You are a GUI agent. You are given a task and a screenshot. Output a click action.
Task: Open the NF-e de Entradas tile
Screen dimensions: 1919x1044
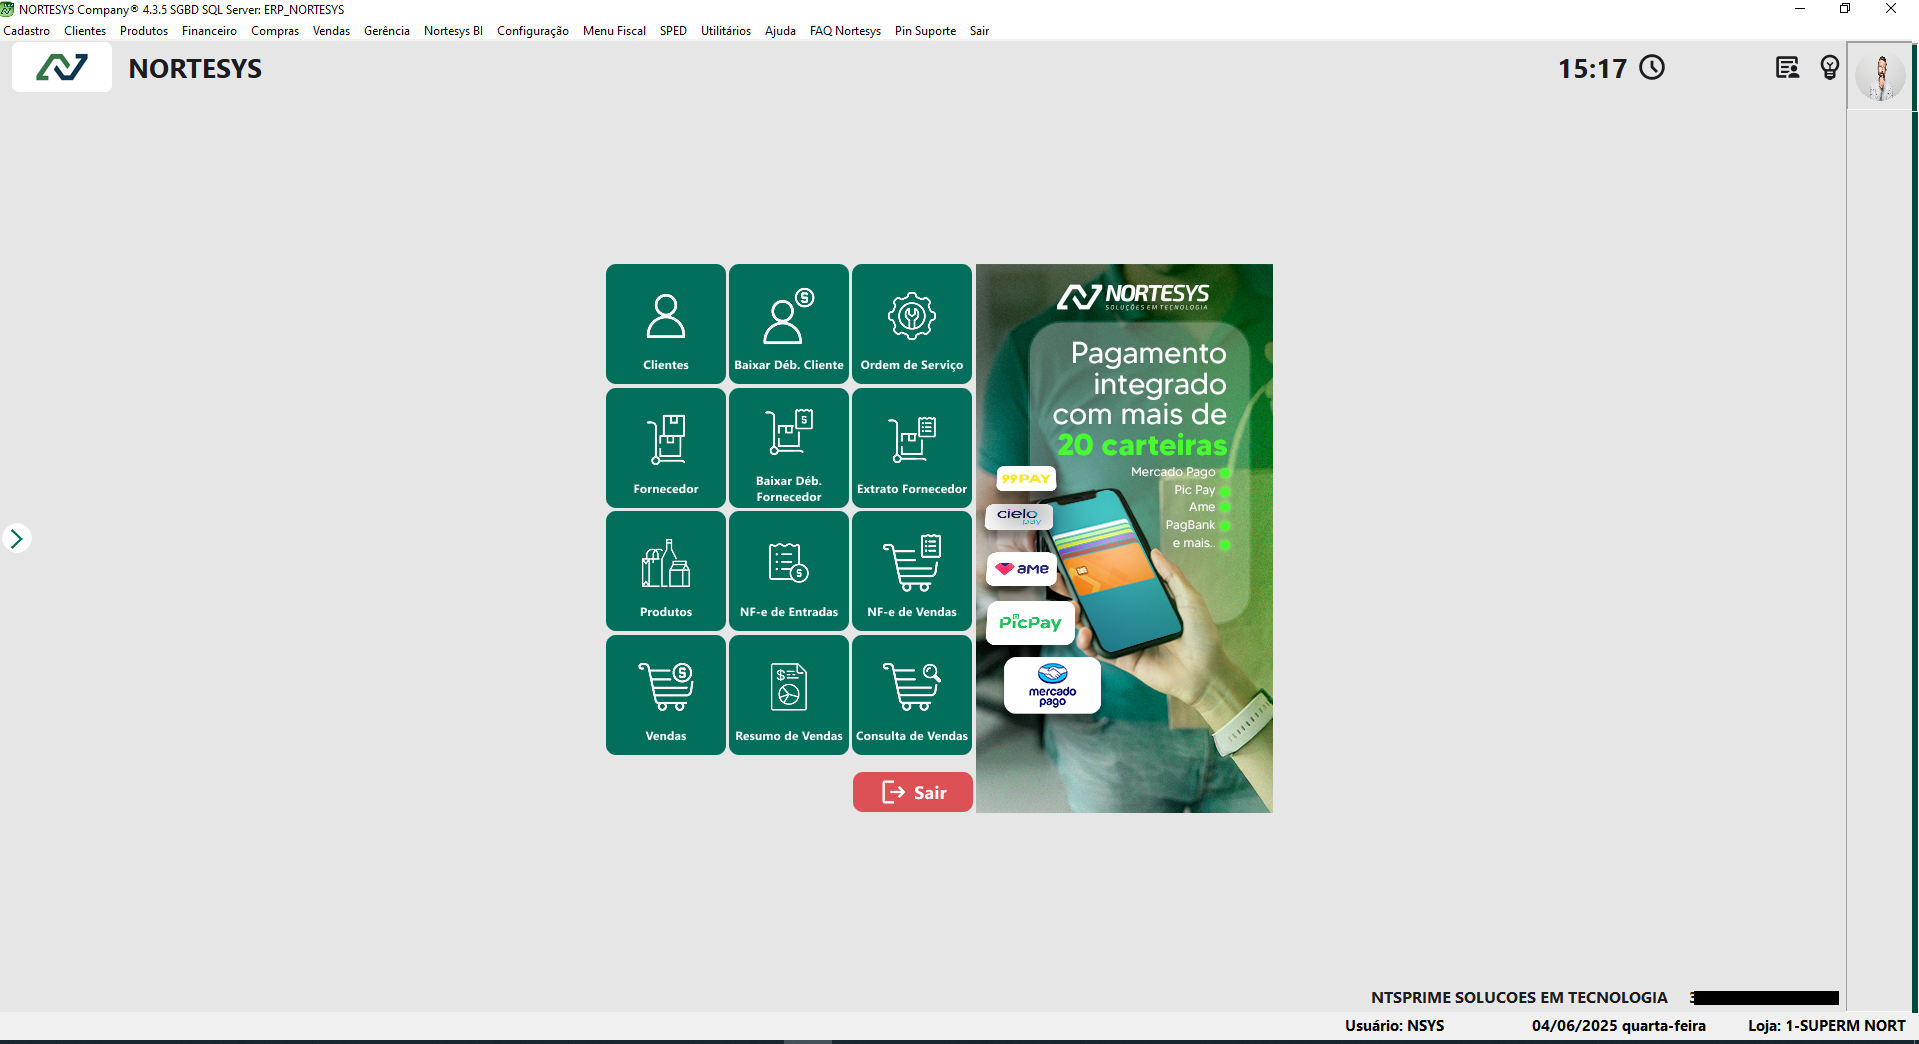[788, 571]
